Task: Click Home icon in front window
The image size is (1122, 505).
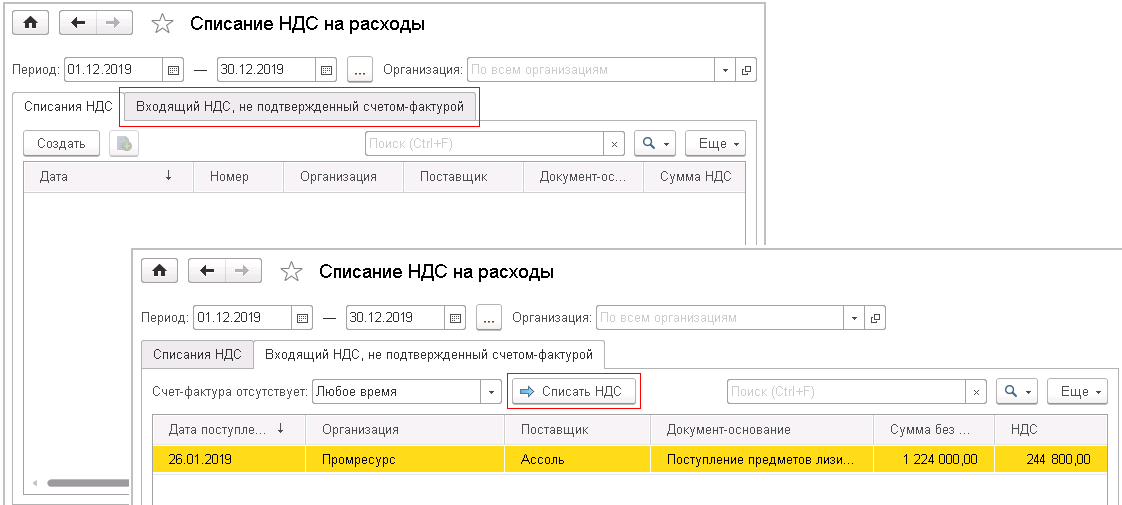Action: pos(160,270)
